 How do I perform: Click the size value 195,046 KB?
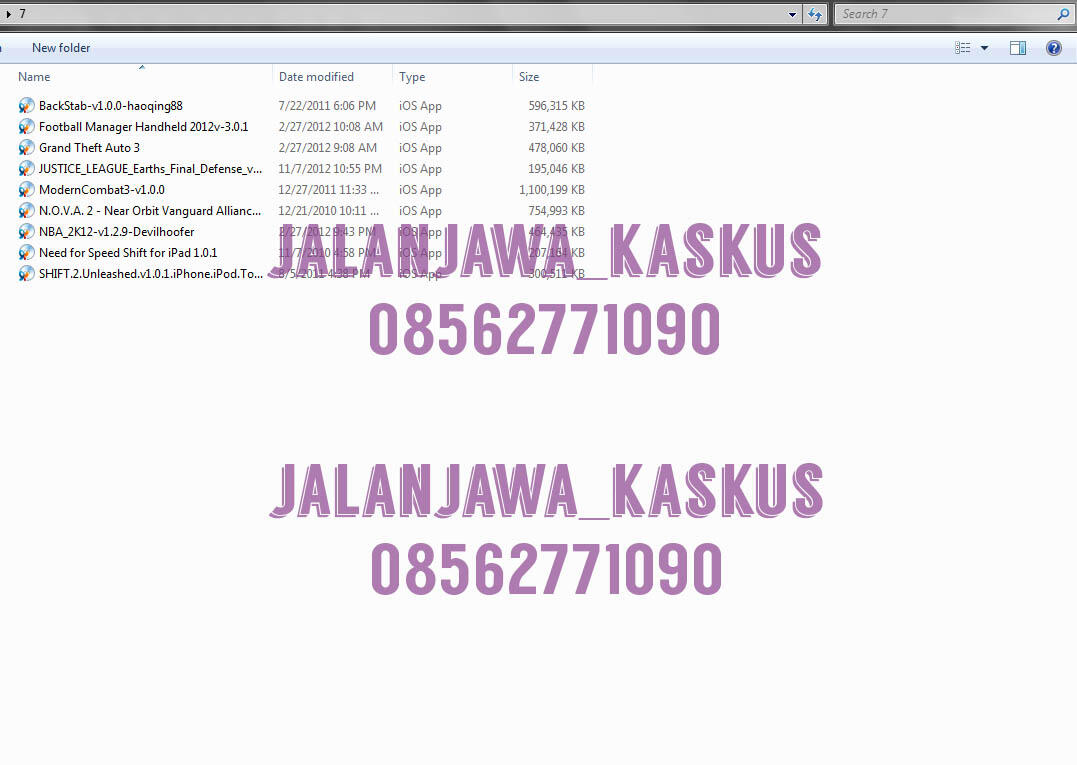[x=556, y=169]
